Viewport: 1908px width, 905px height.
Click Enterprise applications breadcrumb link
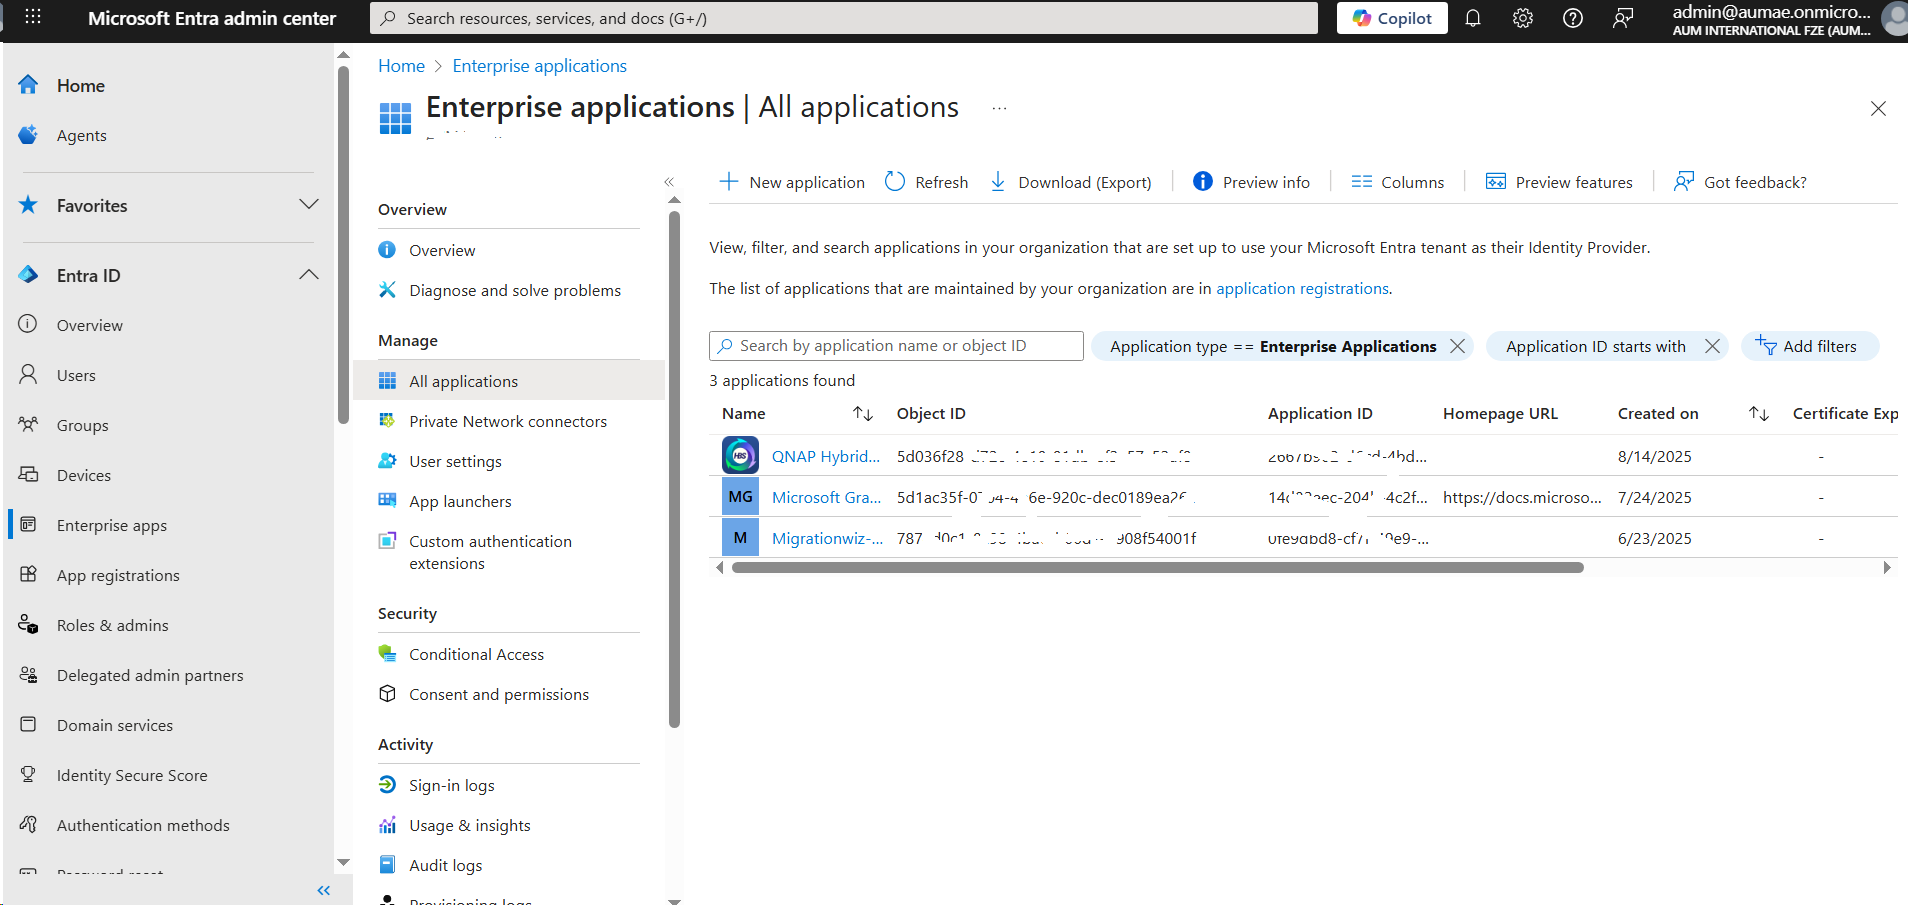pyautogui.click(x=540, y=66)
